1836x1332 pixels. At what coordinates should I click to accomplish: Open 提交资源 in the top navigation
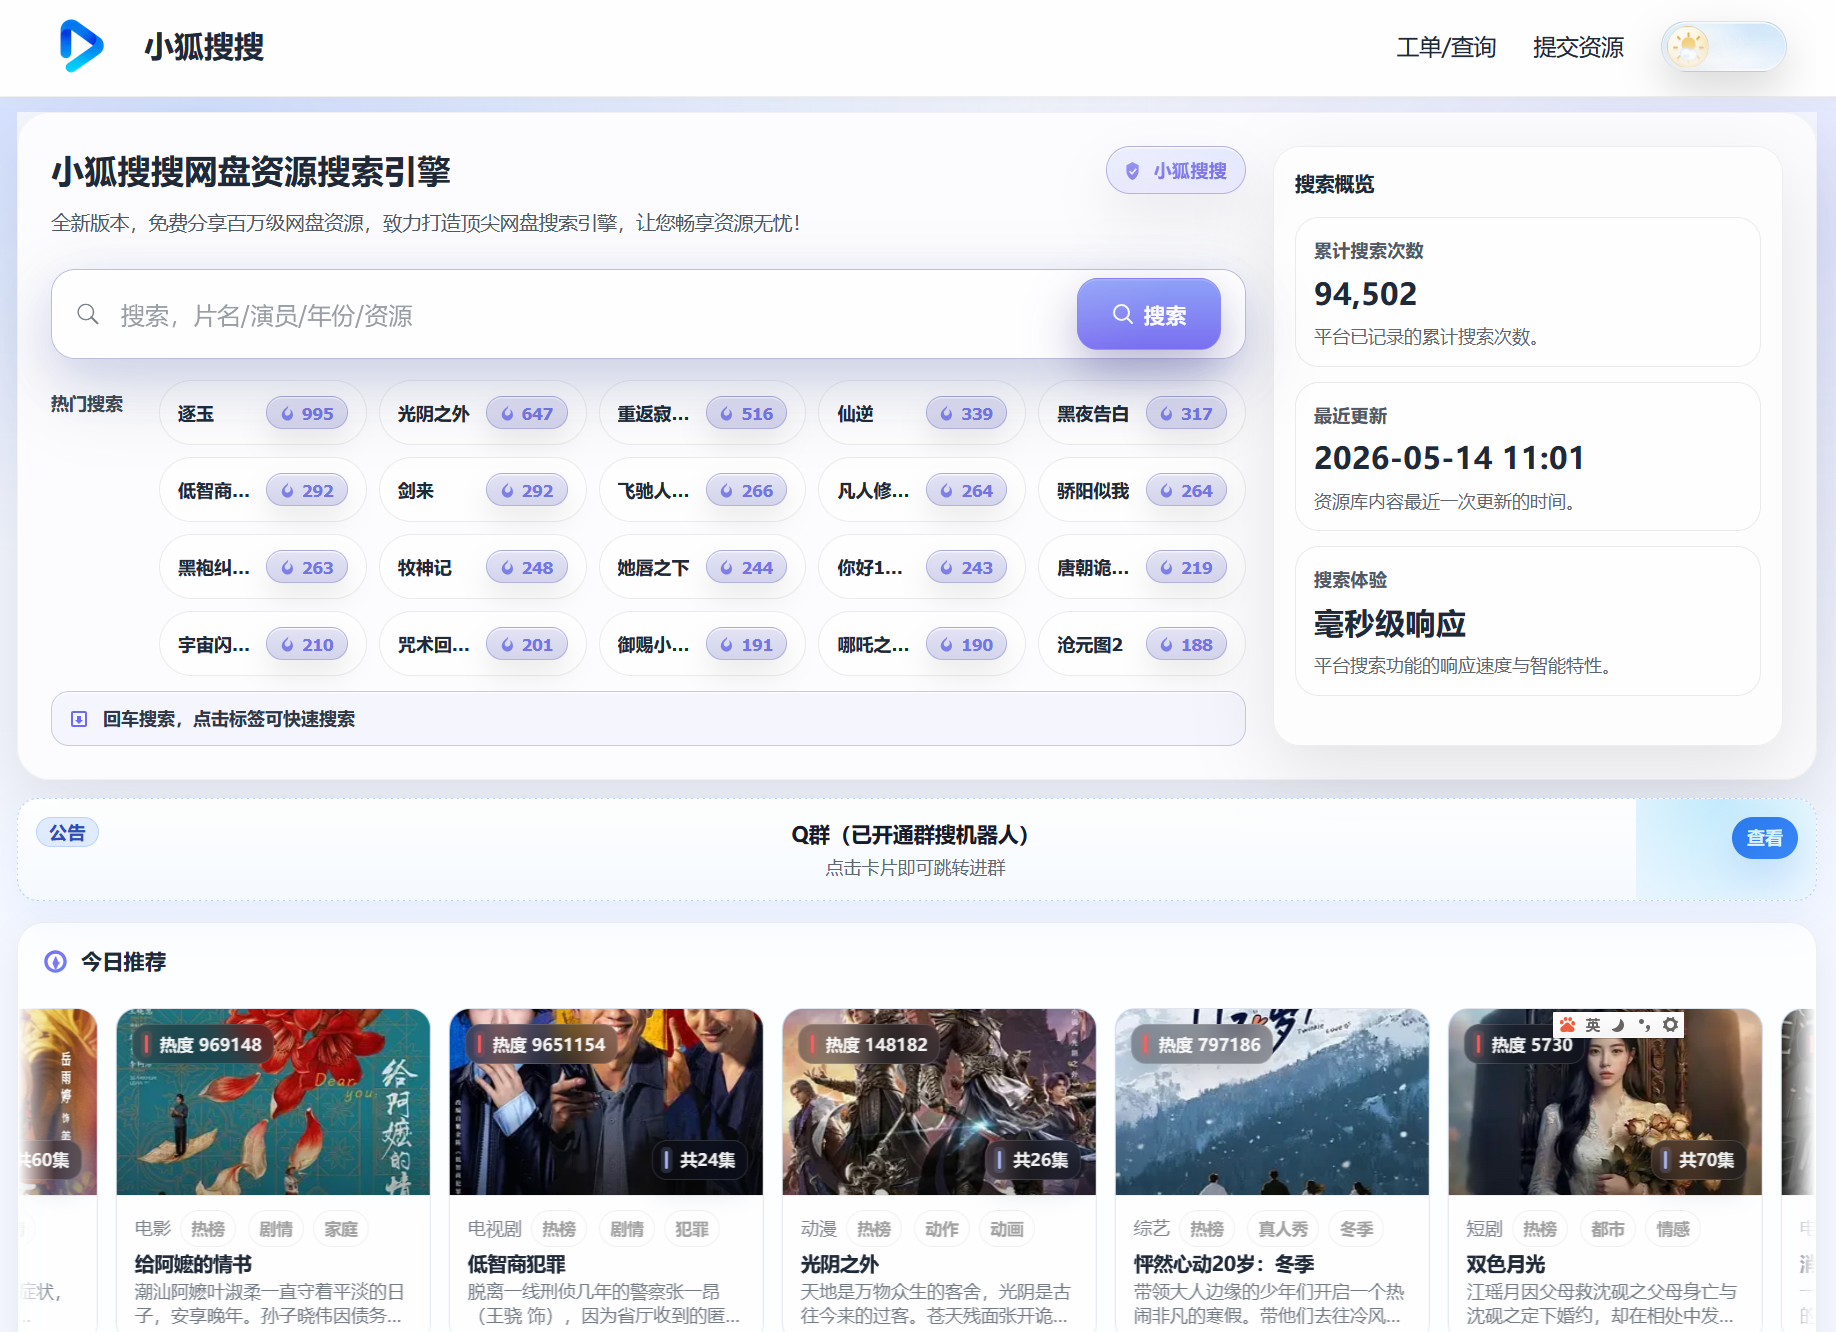[1578, 47]
